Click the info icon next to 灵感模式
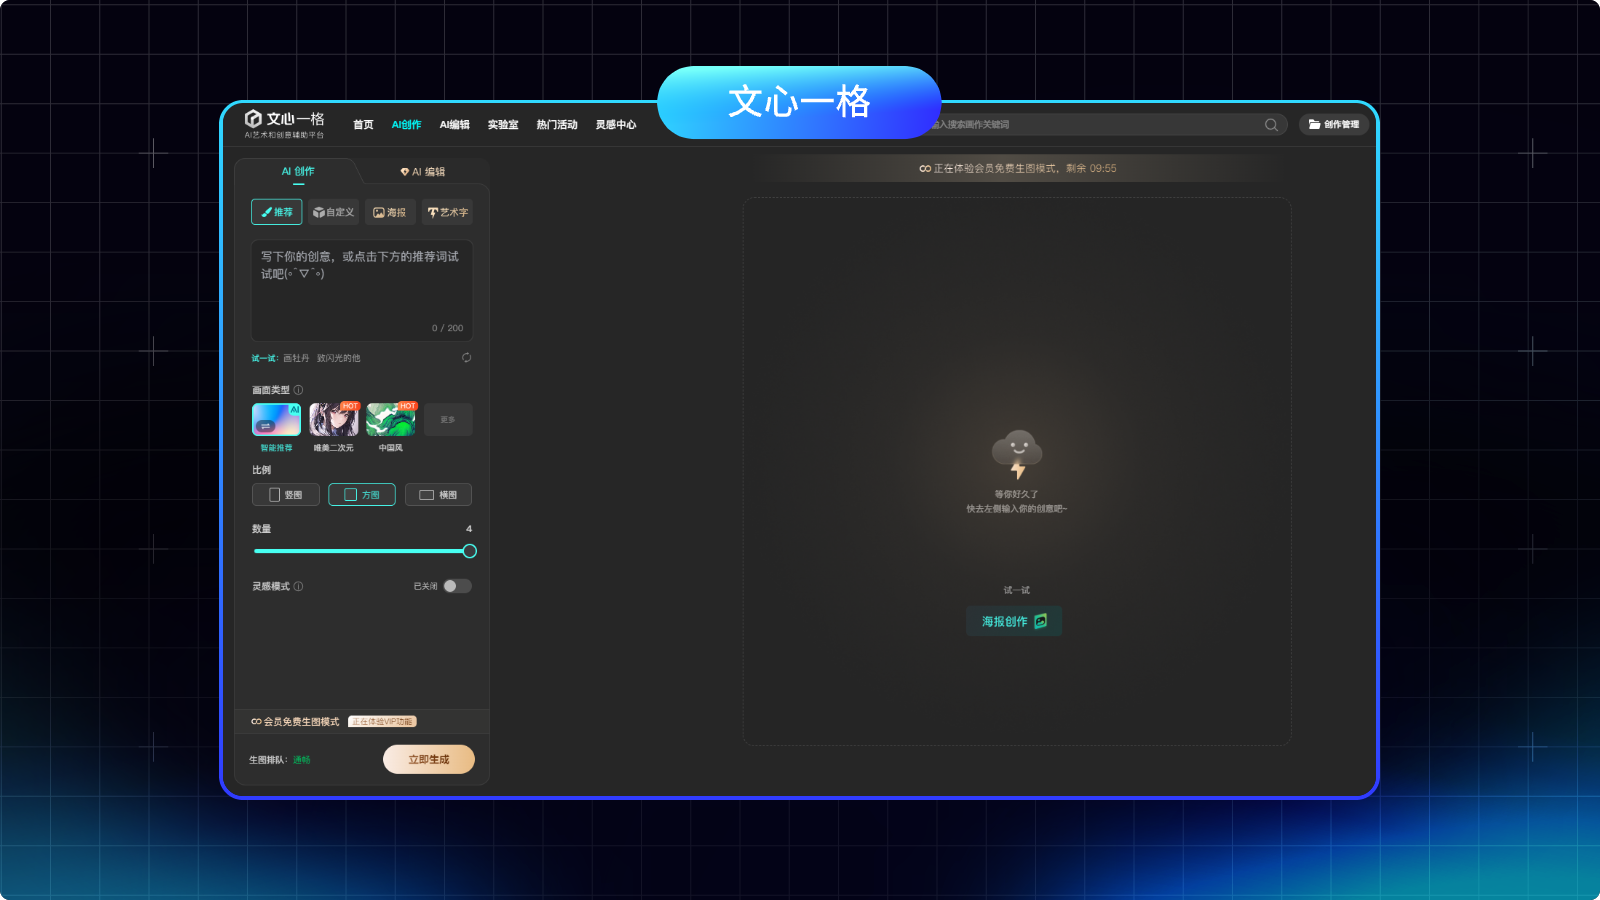The height and width of the screenshot is (900, 1600). (x=298, y=587)
